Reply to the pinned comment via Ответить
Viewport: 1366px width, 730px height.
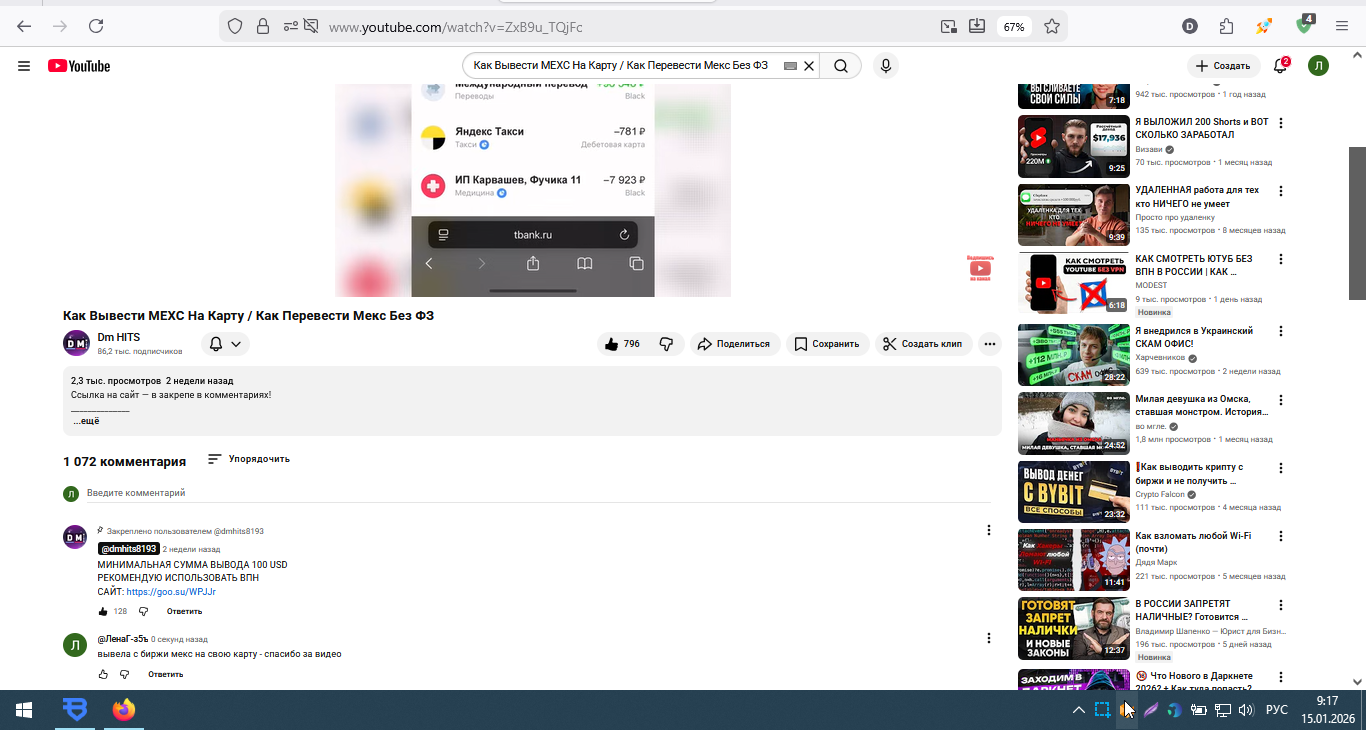184,611
